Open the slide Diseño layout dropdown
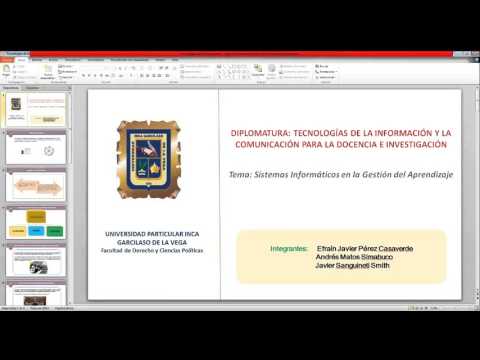Image resolution: width=480 pixels, height=360 pixels. point(65,66)
